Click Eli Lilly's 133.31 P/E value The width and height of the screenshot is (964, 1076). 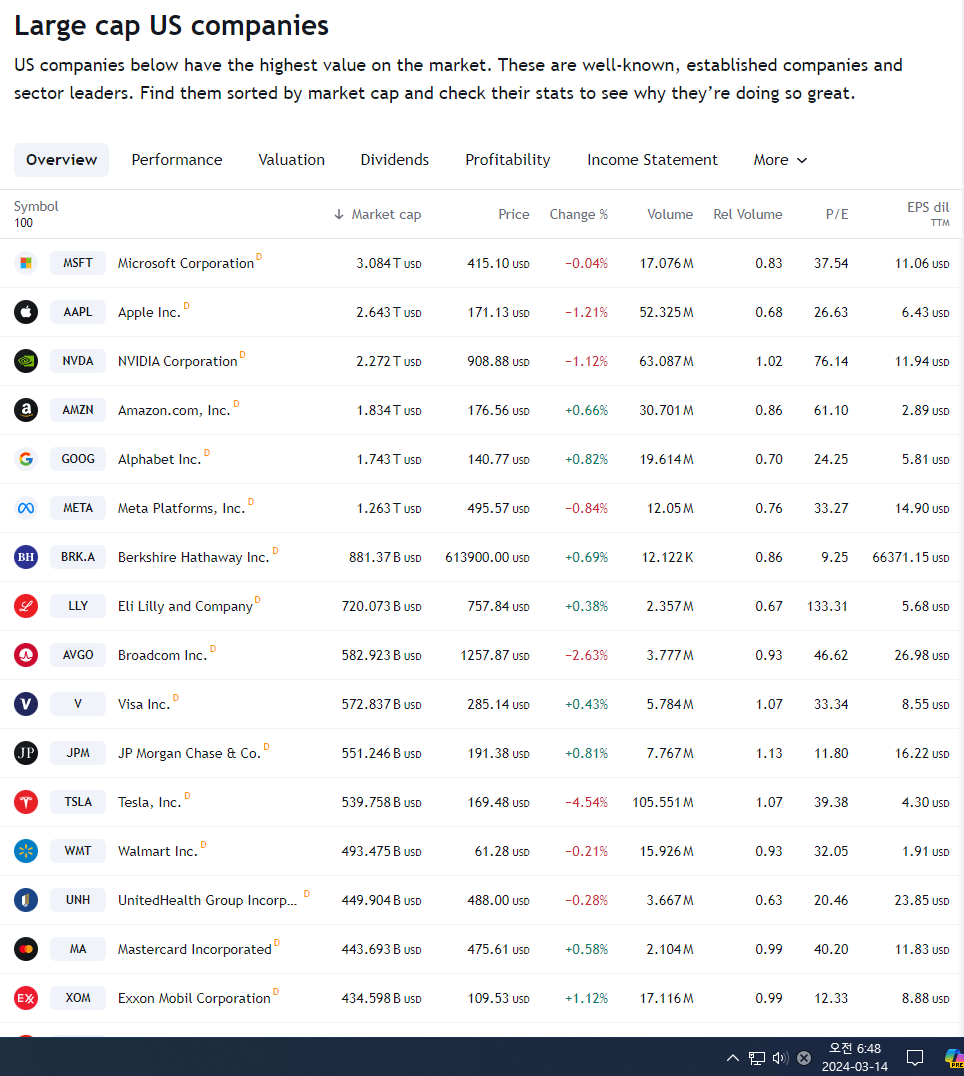point(827,607)
